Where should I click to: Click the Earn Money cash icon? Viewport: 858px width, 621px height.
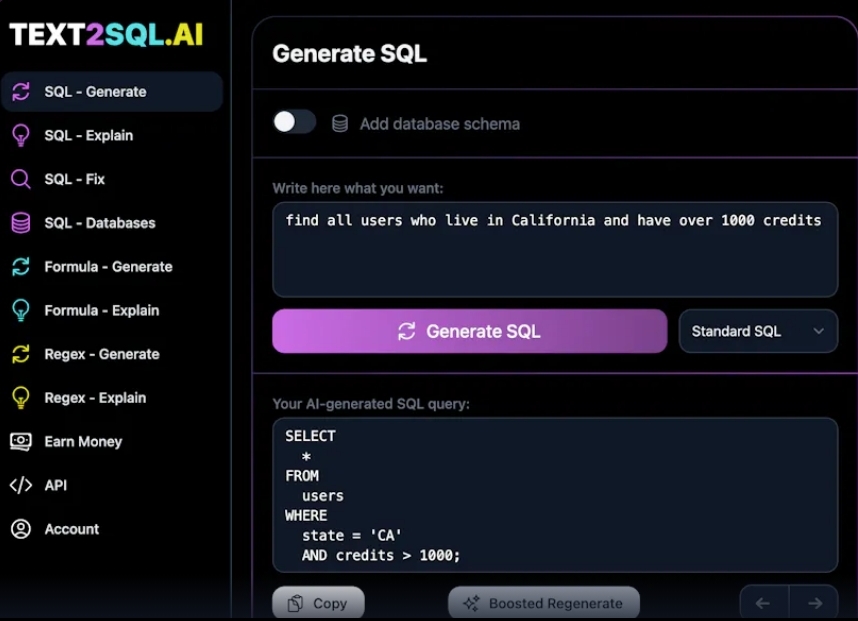(20, 441)
